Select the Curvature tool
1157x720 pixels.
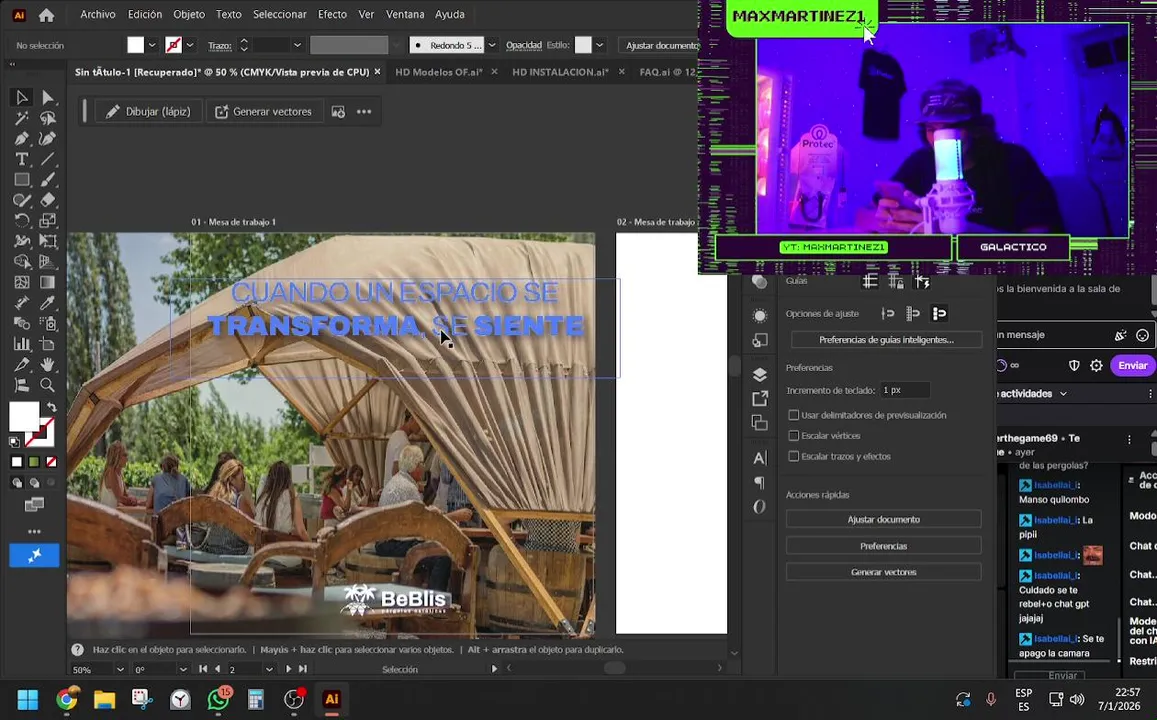[48, 139]
